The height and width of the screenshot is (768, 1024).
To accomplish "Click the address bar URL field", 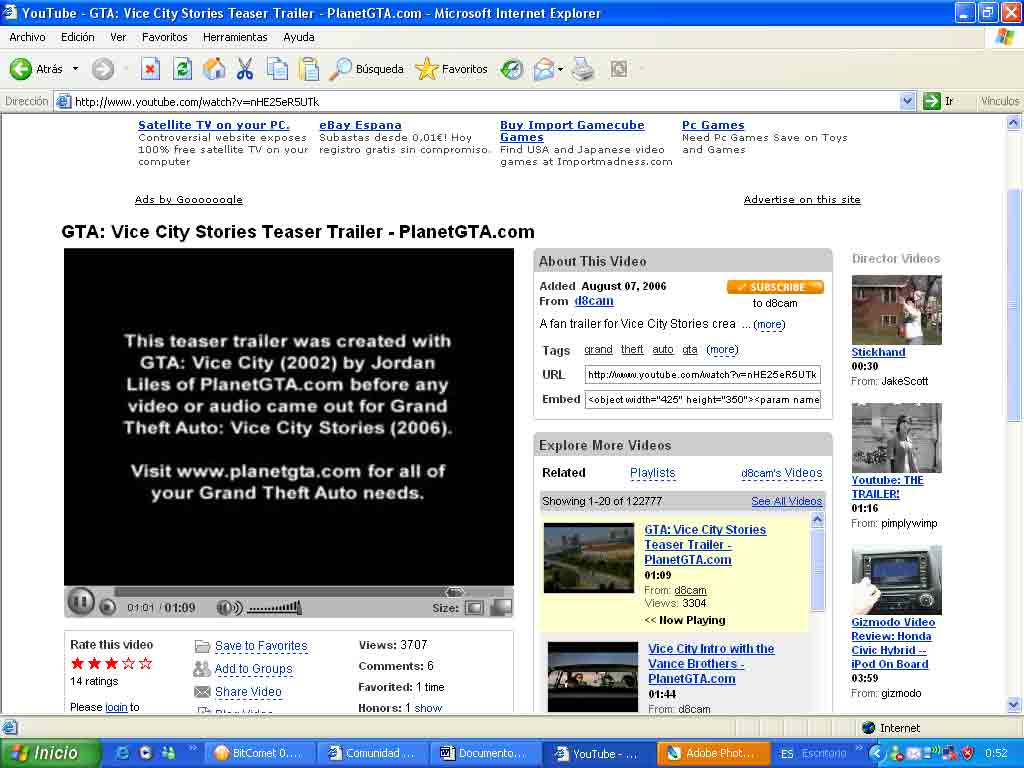I will pos(477,101).
